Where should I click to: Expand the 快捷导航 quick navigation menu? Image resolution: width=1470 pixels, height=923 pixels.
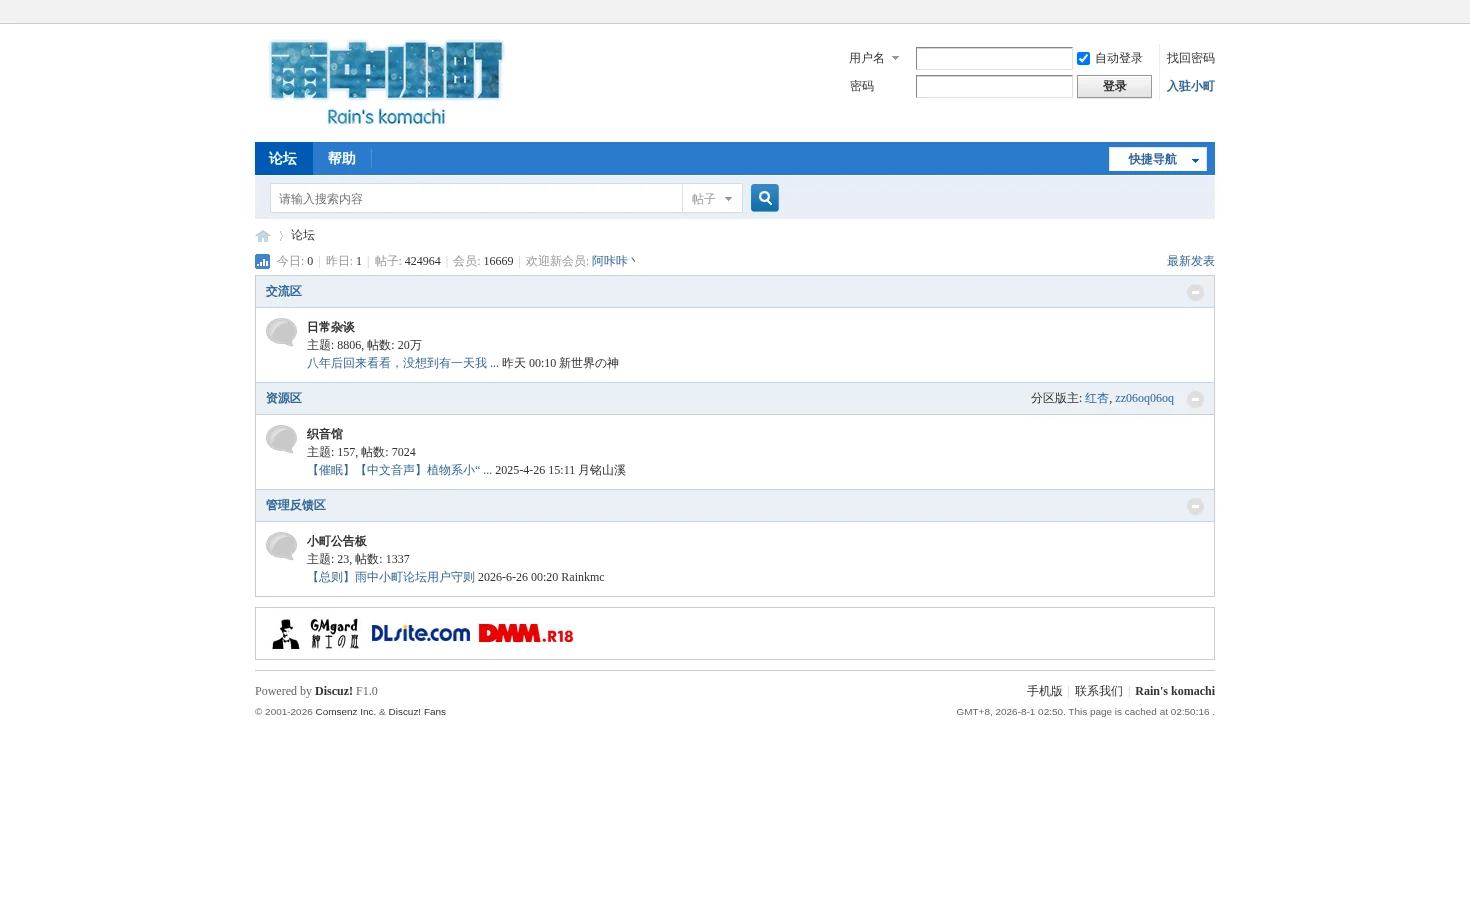[x=1158, y=159]
